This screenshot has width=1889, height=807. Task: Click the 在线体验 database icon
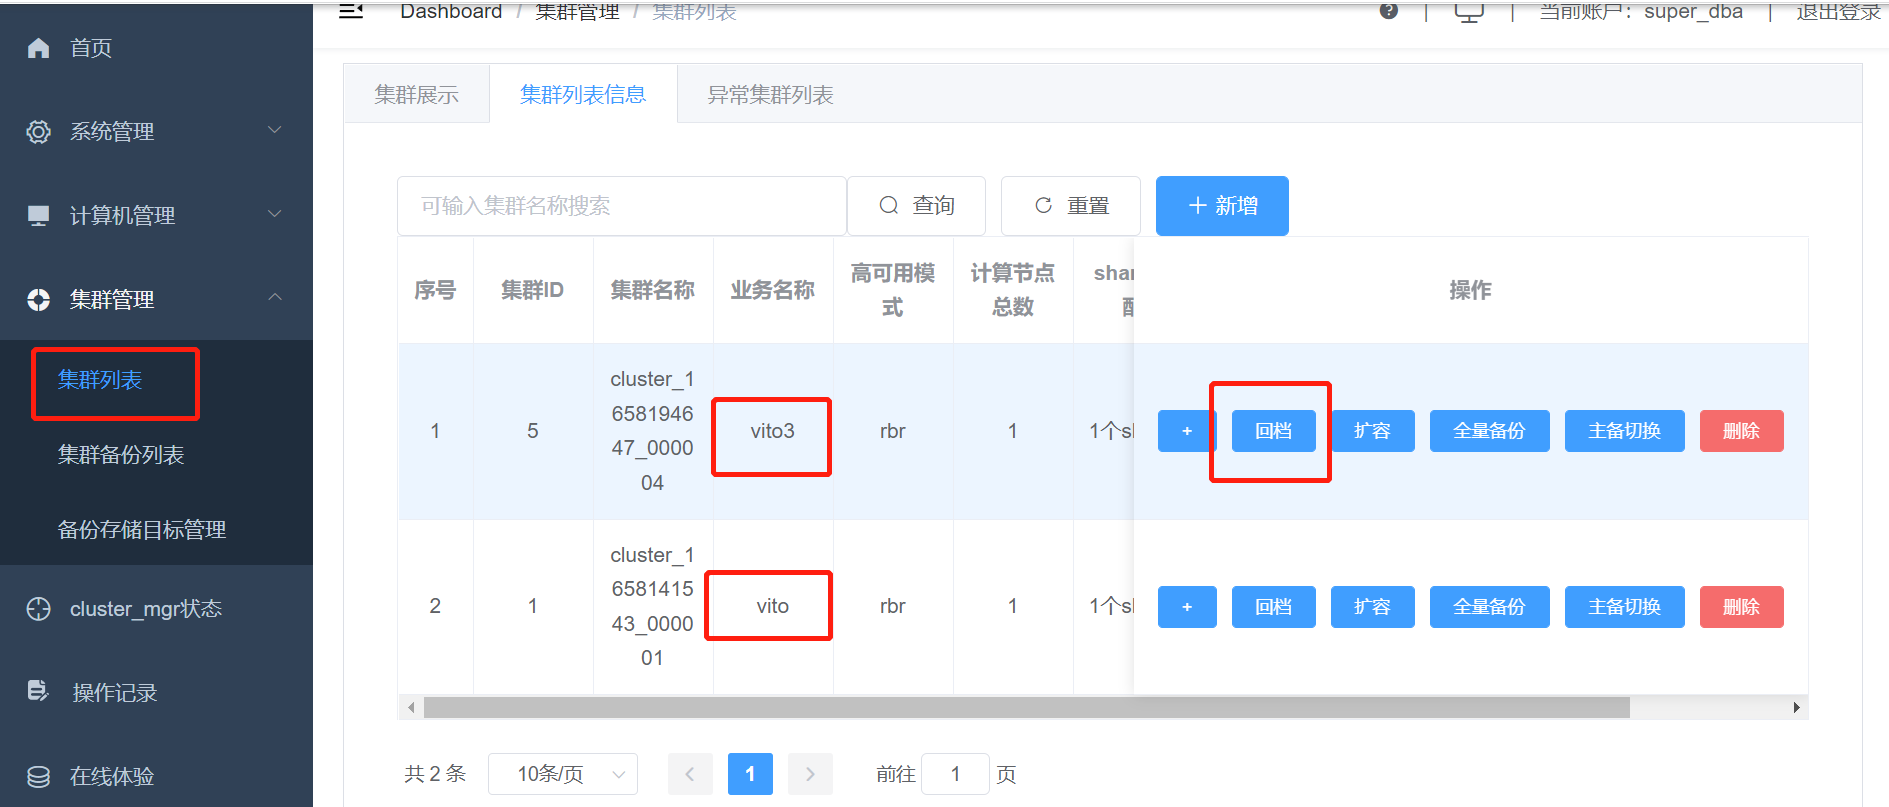[38, 777]
